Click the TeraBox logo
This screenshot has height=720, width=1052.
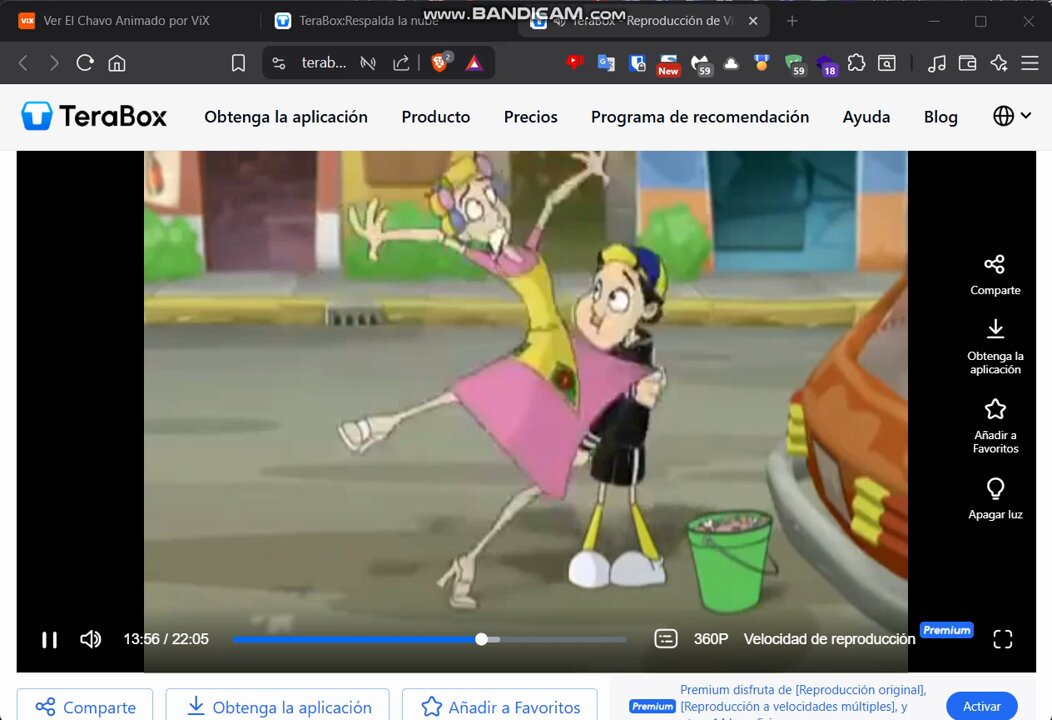tap(94, 116)
